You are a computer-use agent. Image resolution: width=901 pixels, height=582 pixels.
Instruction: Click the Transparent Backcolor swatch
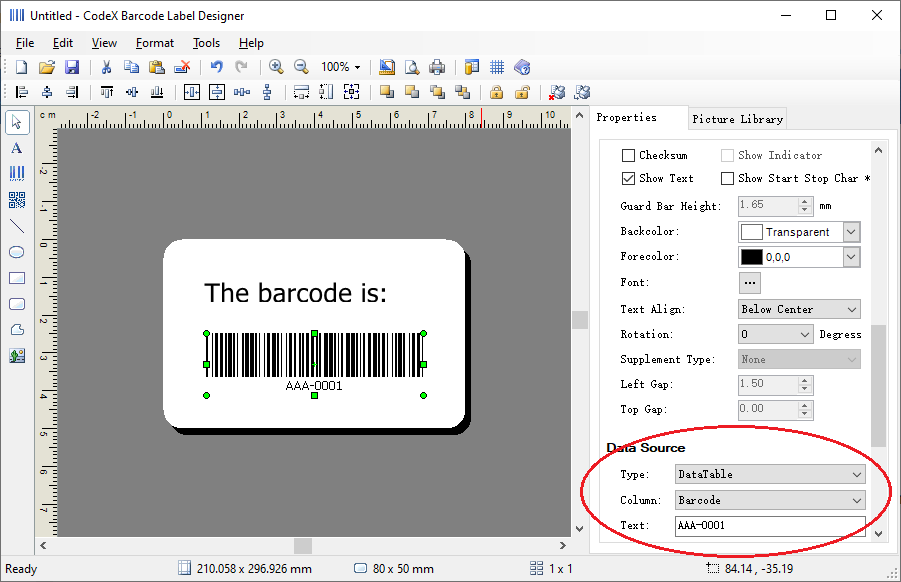click(x=752, y=232)
